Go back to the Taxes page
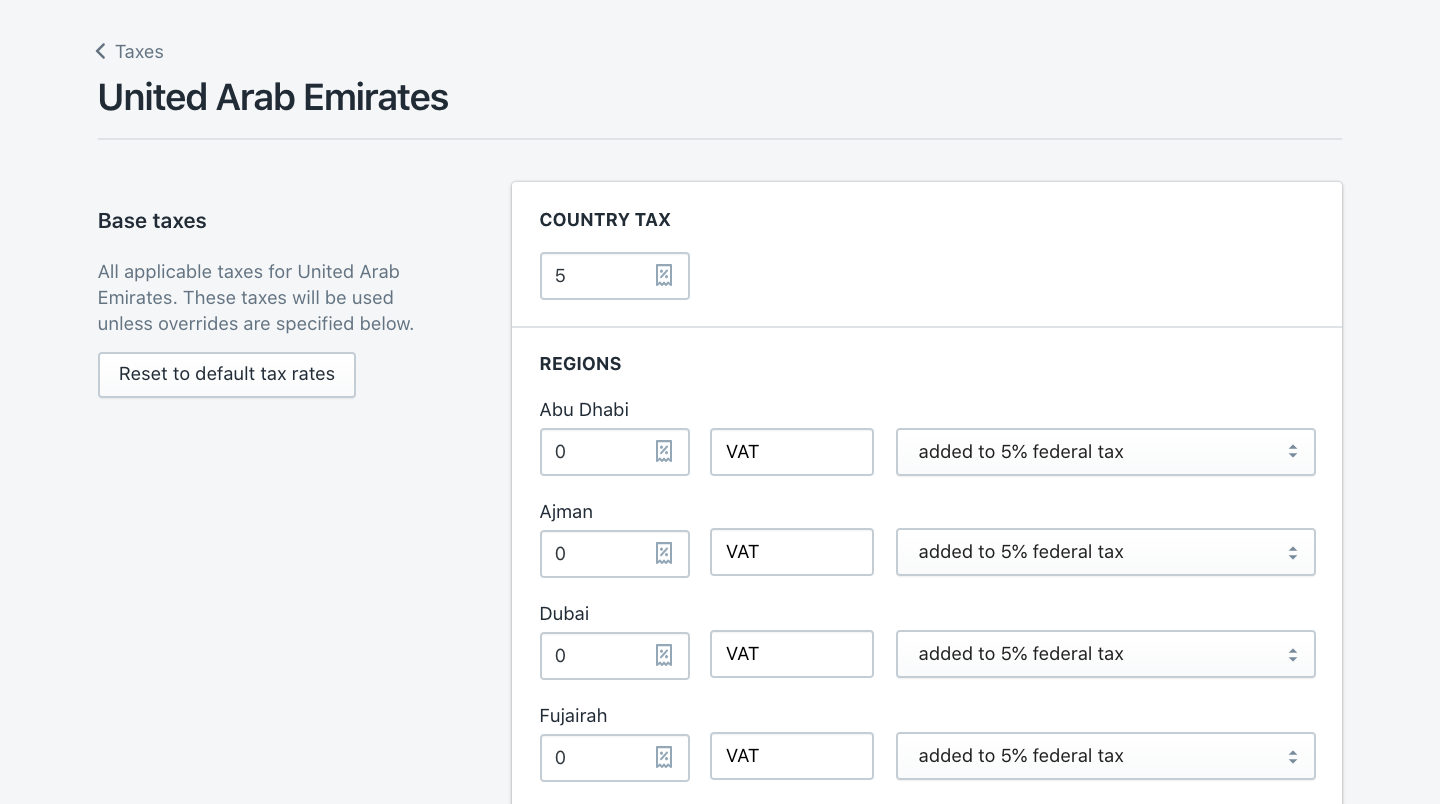This screenshot has height=804, width=1440. click(x=138, y=51)
